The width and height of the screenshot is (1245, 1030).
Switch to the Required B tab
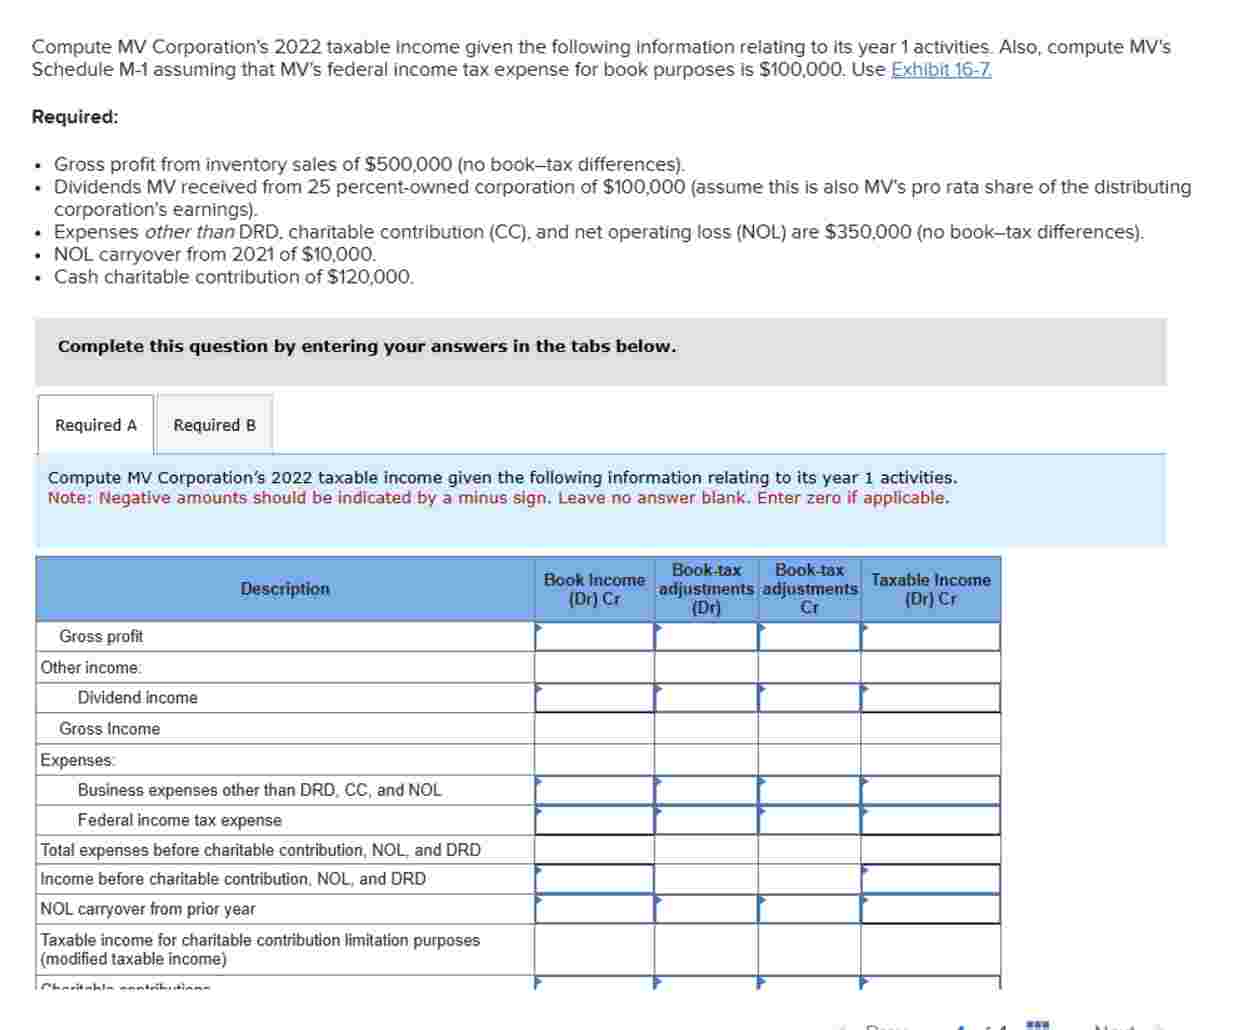tap(213, 425)
